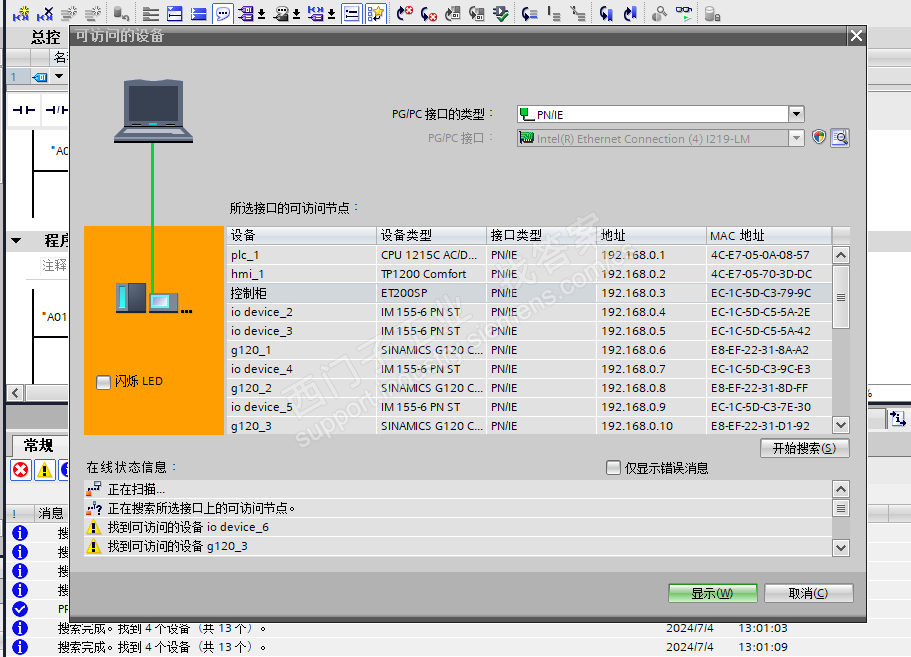Close the 可访问的设备 dialog
Screen dimensions: 911x657
pyautogui.click(x=856, y=36)
